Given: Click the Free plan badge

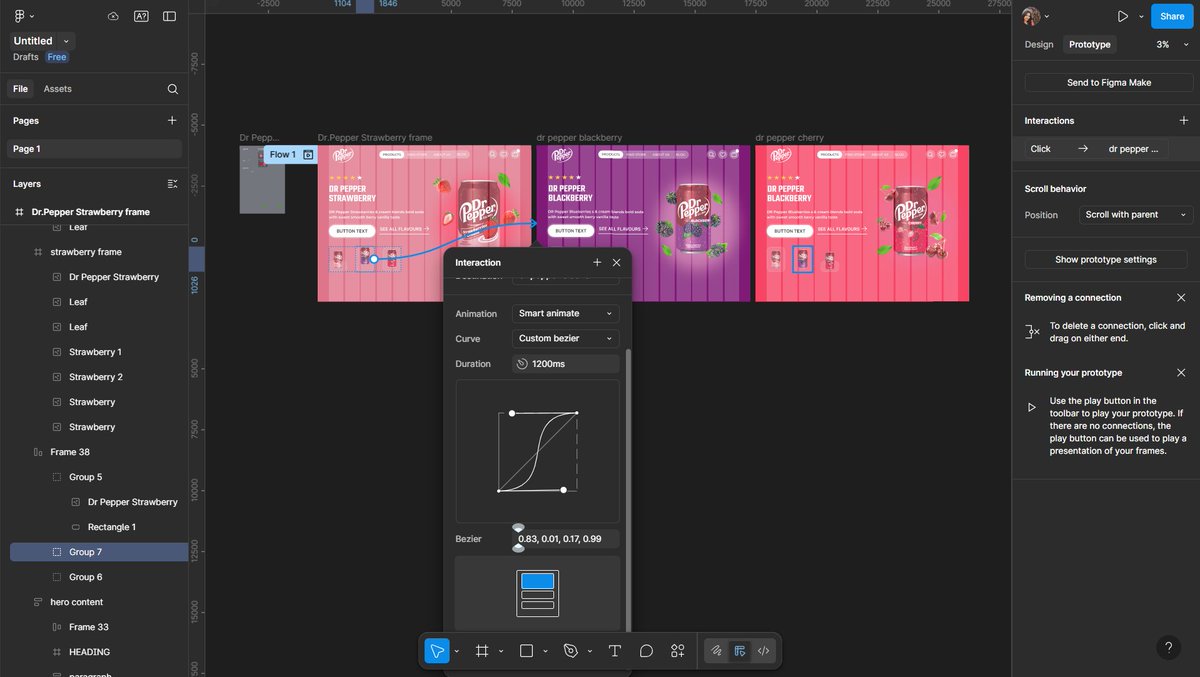Looking at the screenshot, I should [57, 57].
